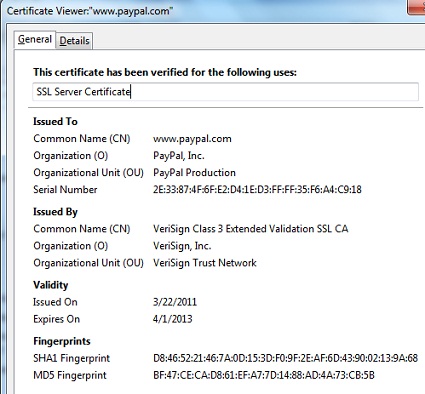Select the SHA1 fingerprint value starting D8:46
Viewport: 425px width, 394px height.
click(285, 358)
